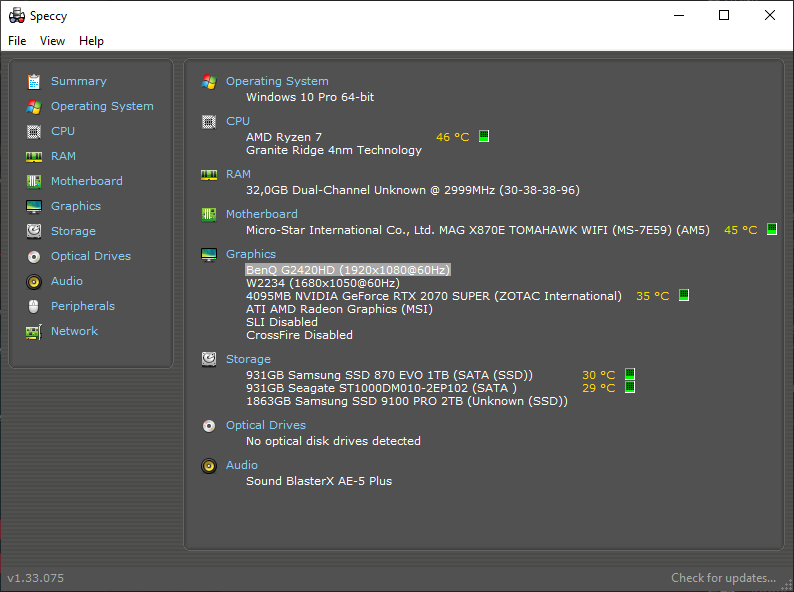The image size is (794, 592).
Task: Open Network section from sidebar
Action: [x=74, y=331]
